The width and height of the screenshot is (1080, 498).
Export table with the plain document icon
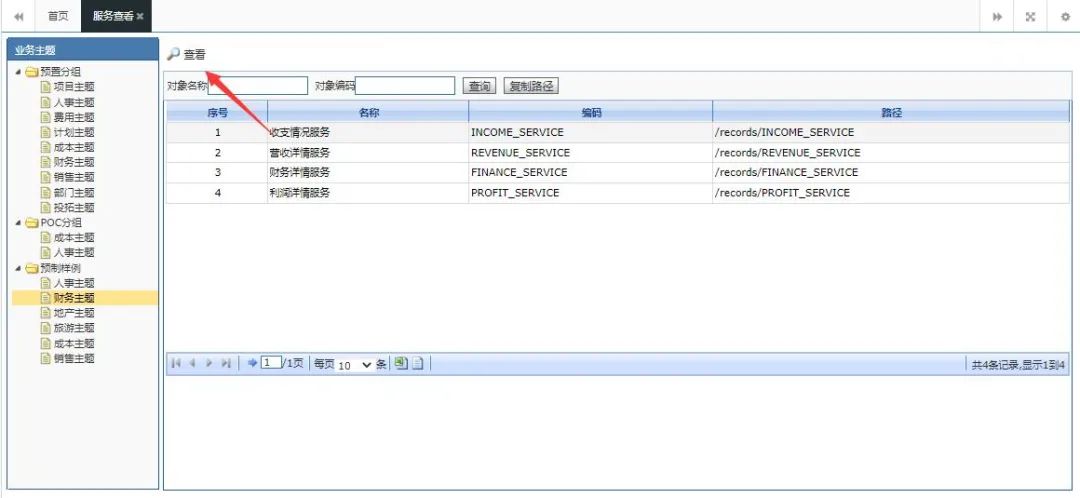(x=417, y=363)
